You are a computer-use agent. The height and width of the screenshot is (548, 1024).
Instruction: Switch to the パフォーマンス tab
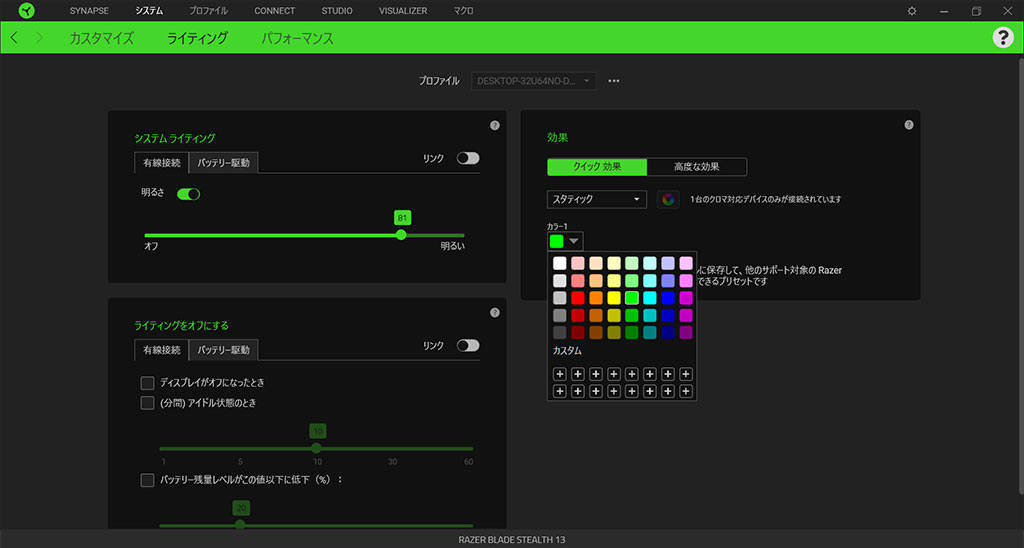click(297, 38)
